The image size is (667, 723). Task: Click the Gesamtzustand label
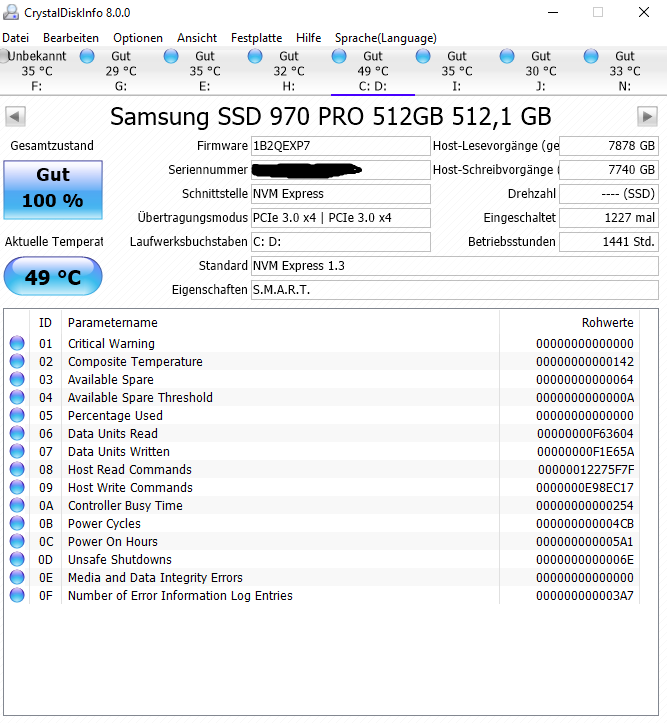point(52,146)
